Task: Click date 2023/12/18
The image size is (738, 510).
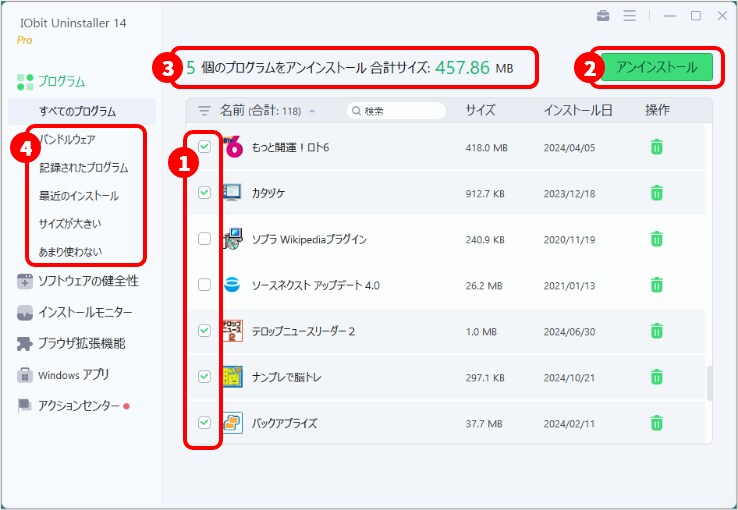Action: (x=570, y=193)
